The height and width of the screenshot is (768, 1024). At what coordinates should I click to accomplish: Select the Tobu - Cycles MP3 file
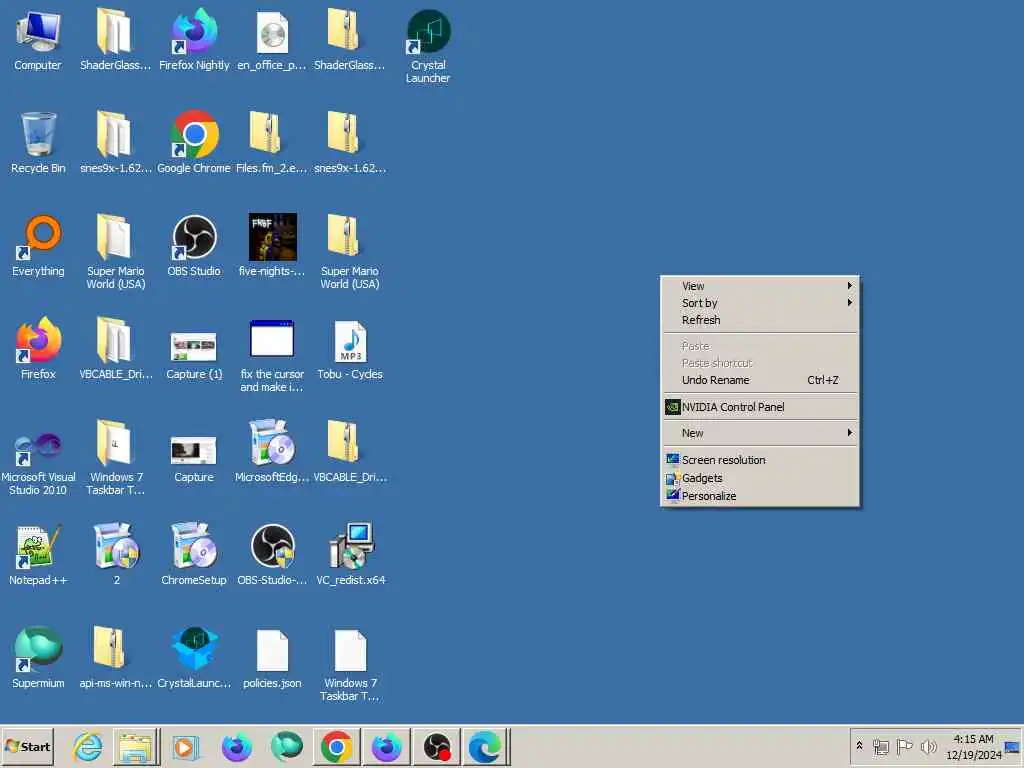pos(350,349)
